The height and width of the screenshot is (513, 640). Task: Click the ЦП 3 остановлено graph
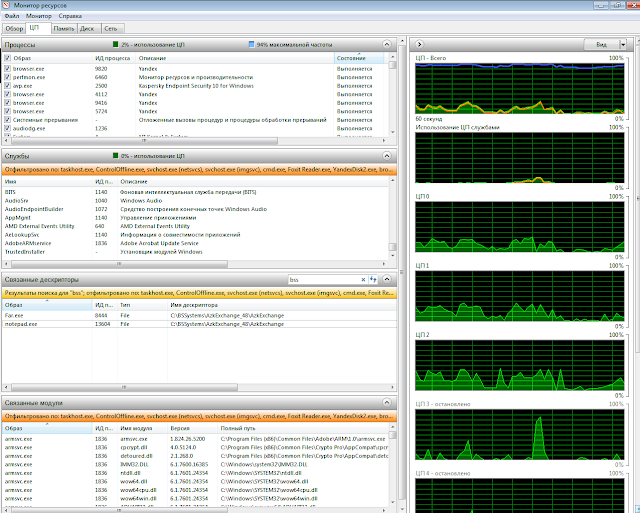tap(520, 435)
